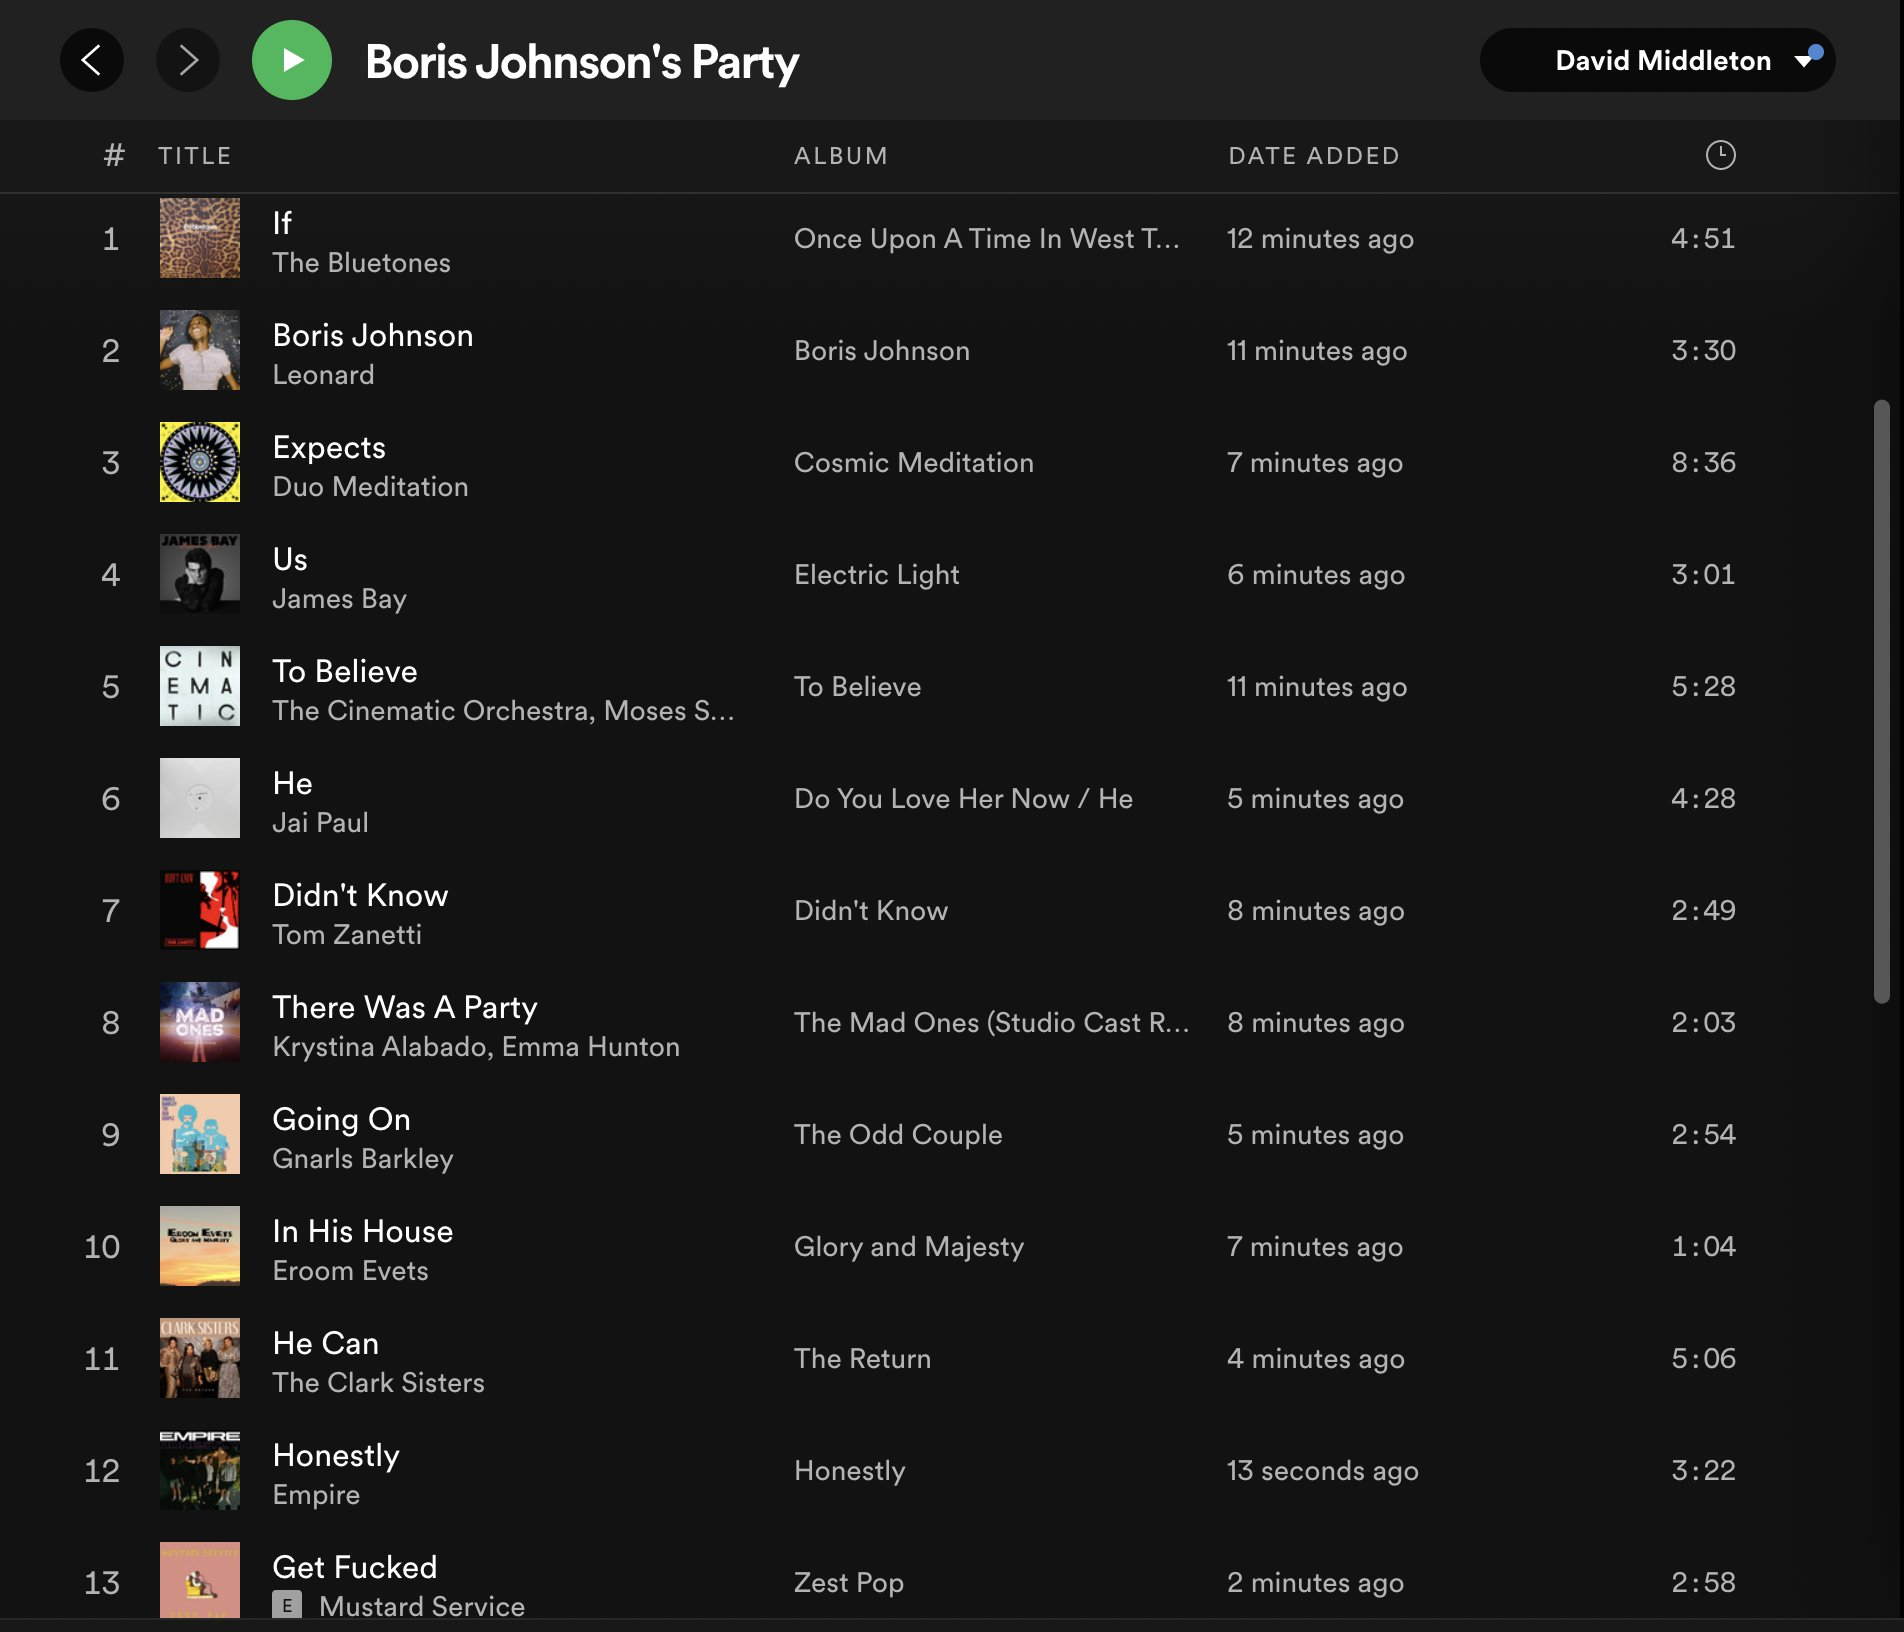Open artist The Bluetones
The height and width of the screenshot is (1632, 1904).
coord(362,263)
